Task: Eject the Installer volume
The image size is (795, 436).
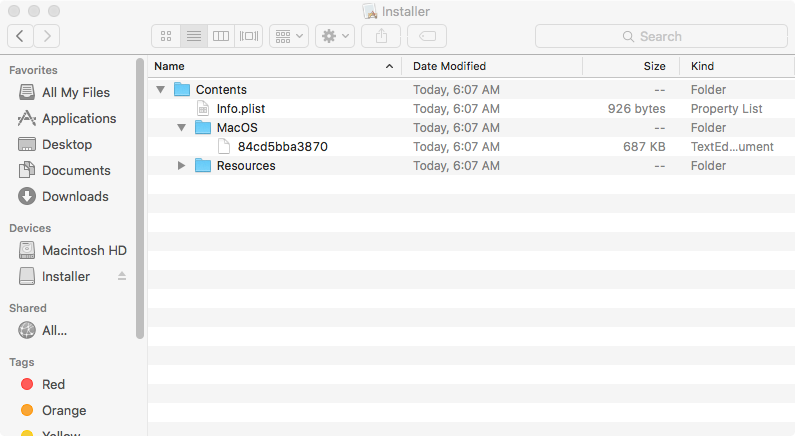Action: (x=122, y=276)
